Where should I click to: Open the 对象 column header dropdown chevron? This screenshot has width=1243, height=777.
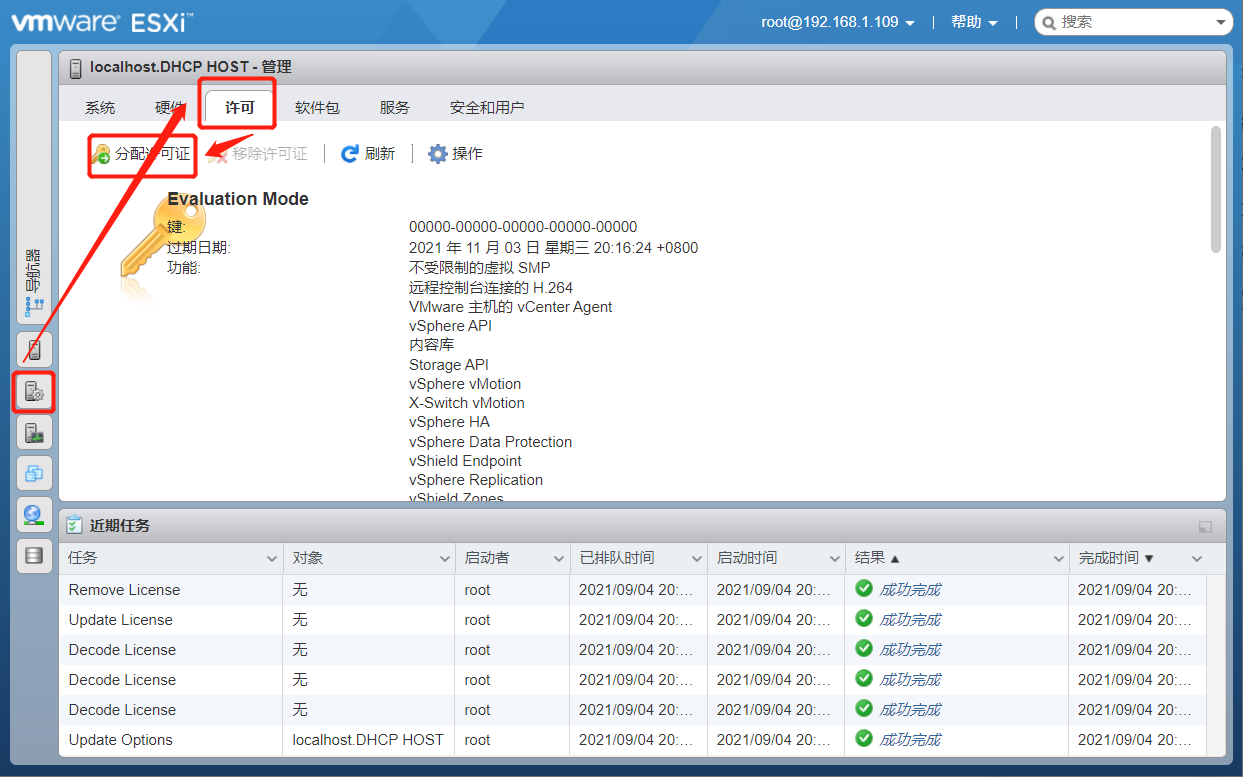pyautogui.click(x=444, y=559)
